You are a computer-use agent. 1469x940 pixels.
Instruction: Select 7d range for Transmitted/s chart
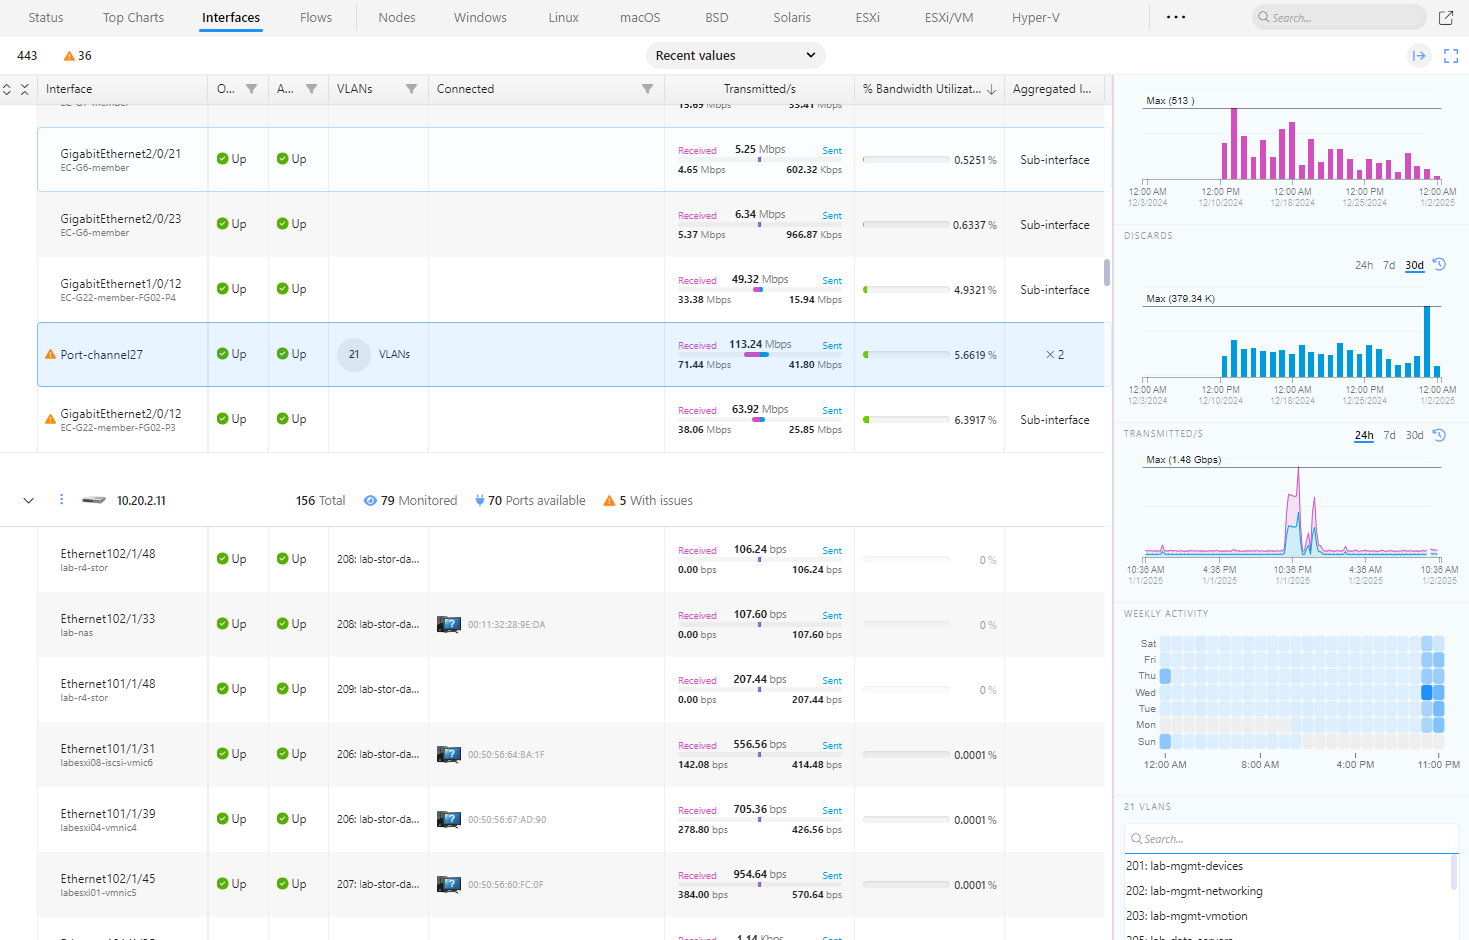coord(1389,436)
